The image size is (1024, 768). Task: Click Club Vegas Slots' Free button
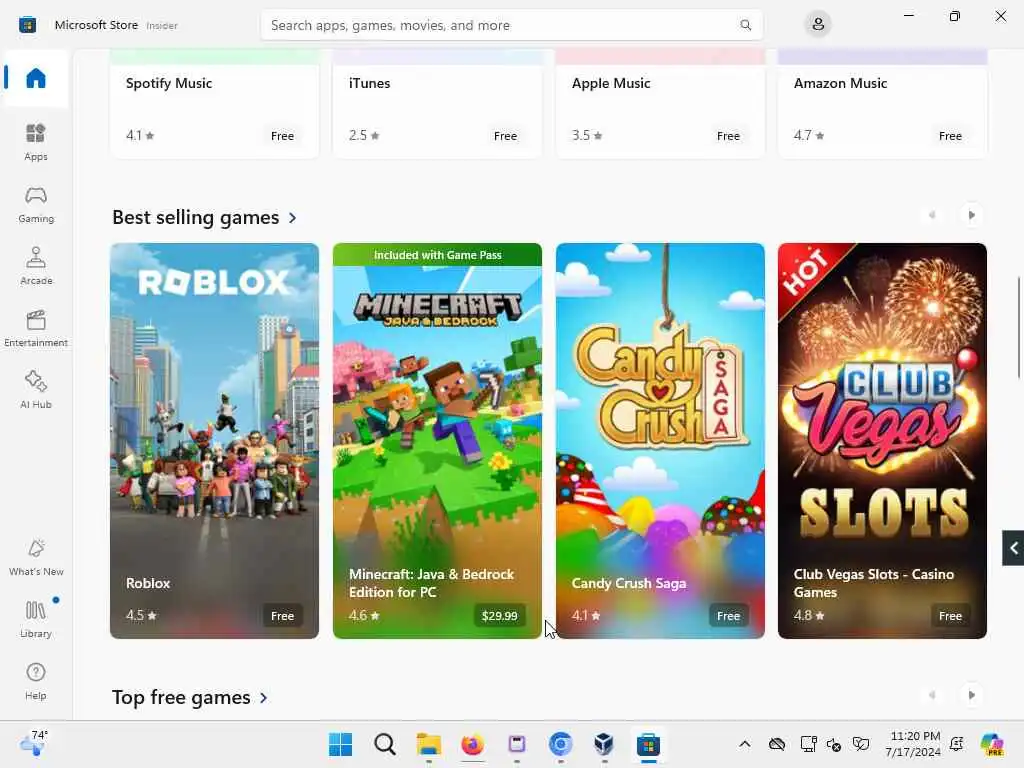click(x=950, y=616)
